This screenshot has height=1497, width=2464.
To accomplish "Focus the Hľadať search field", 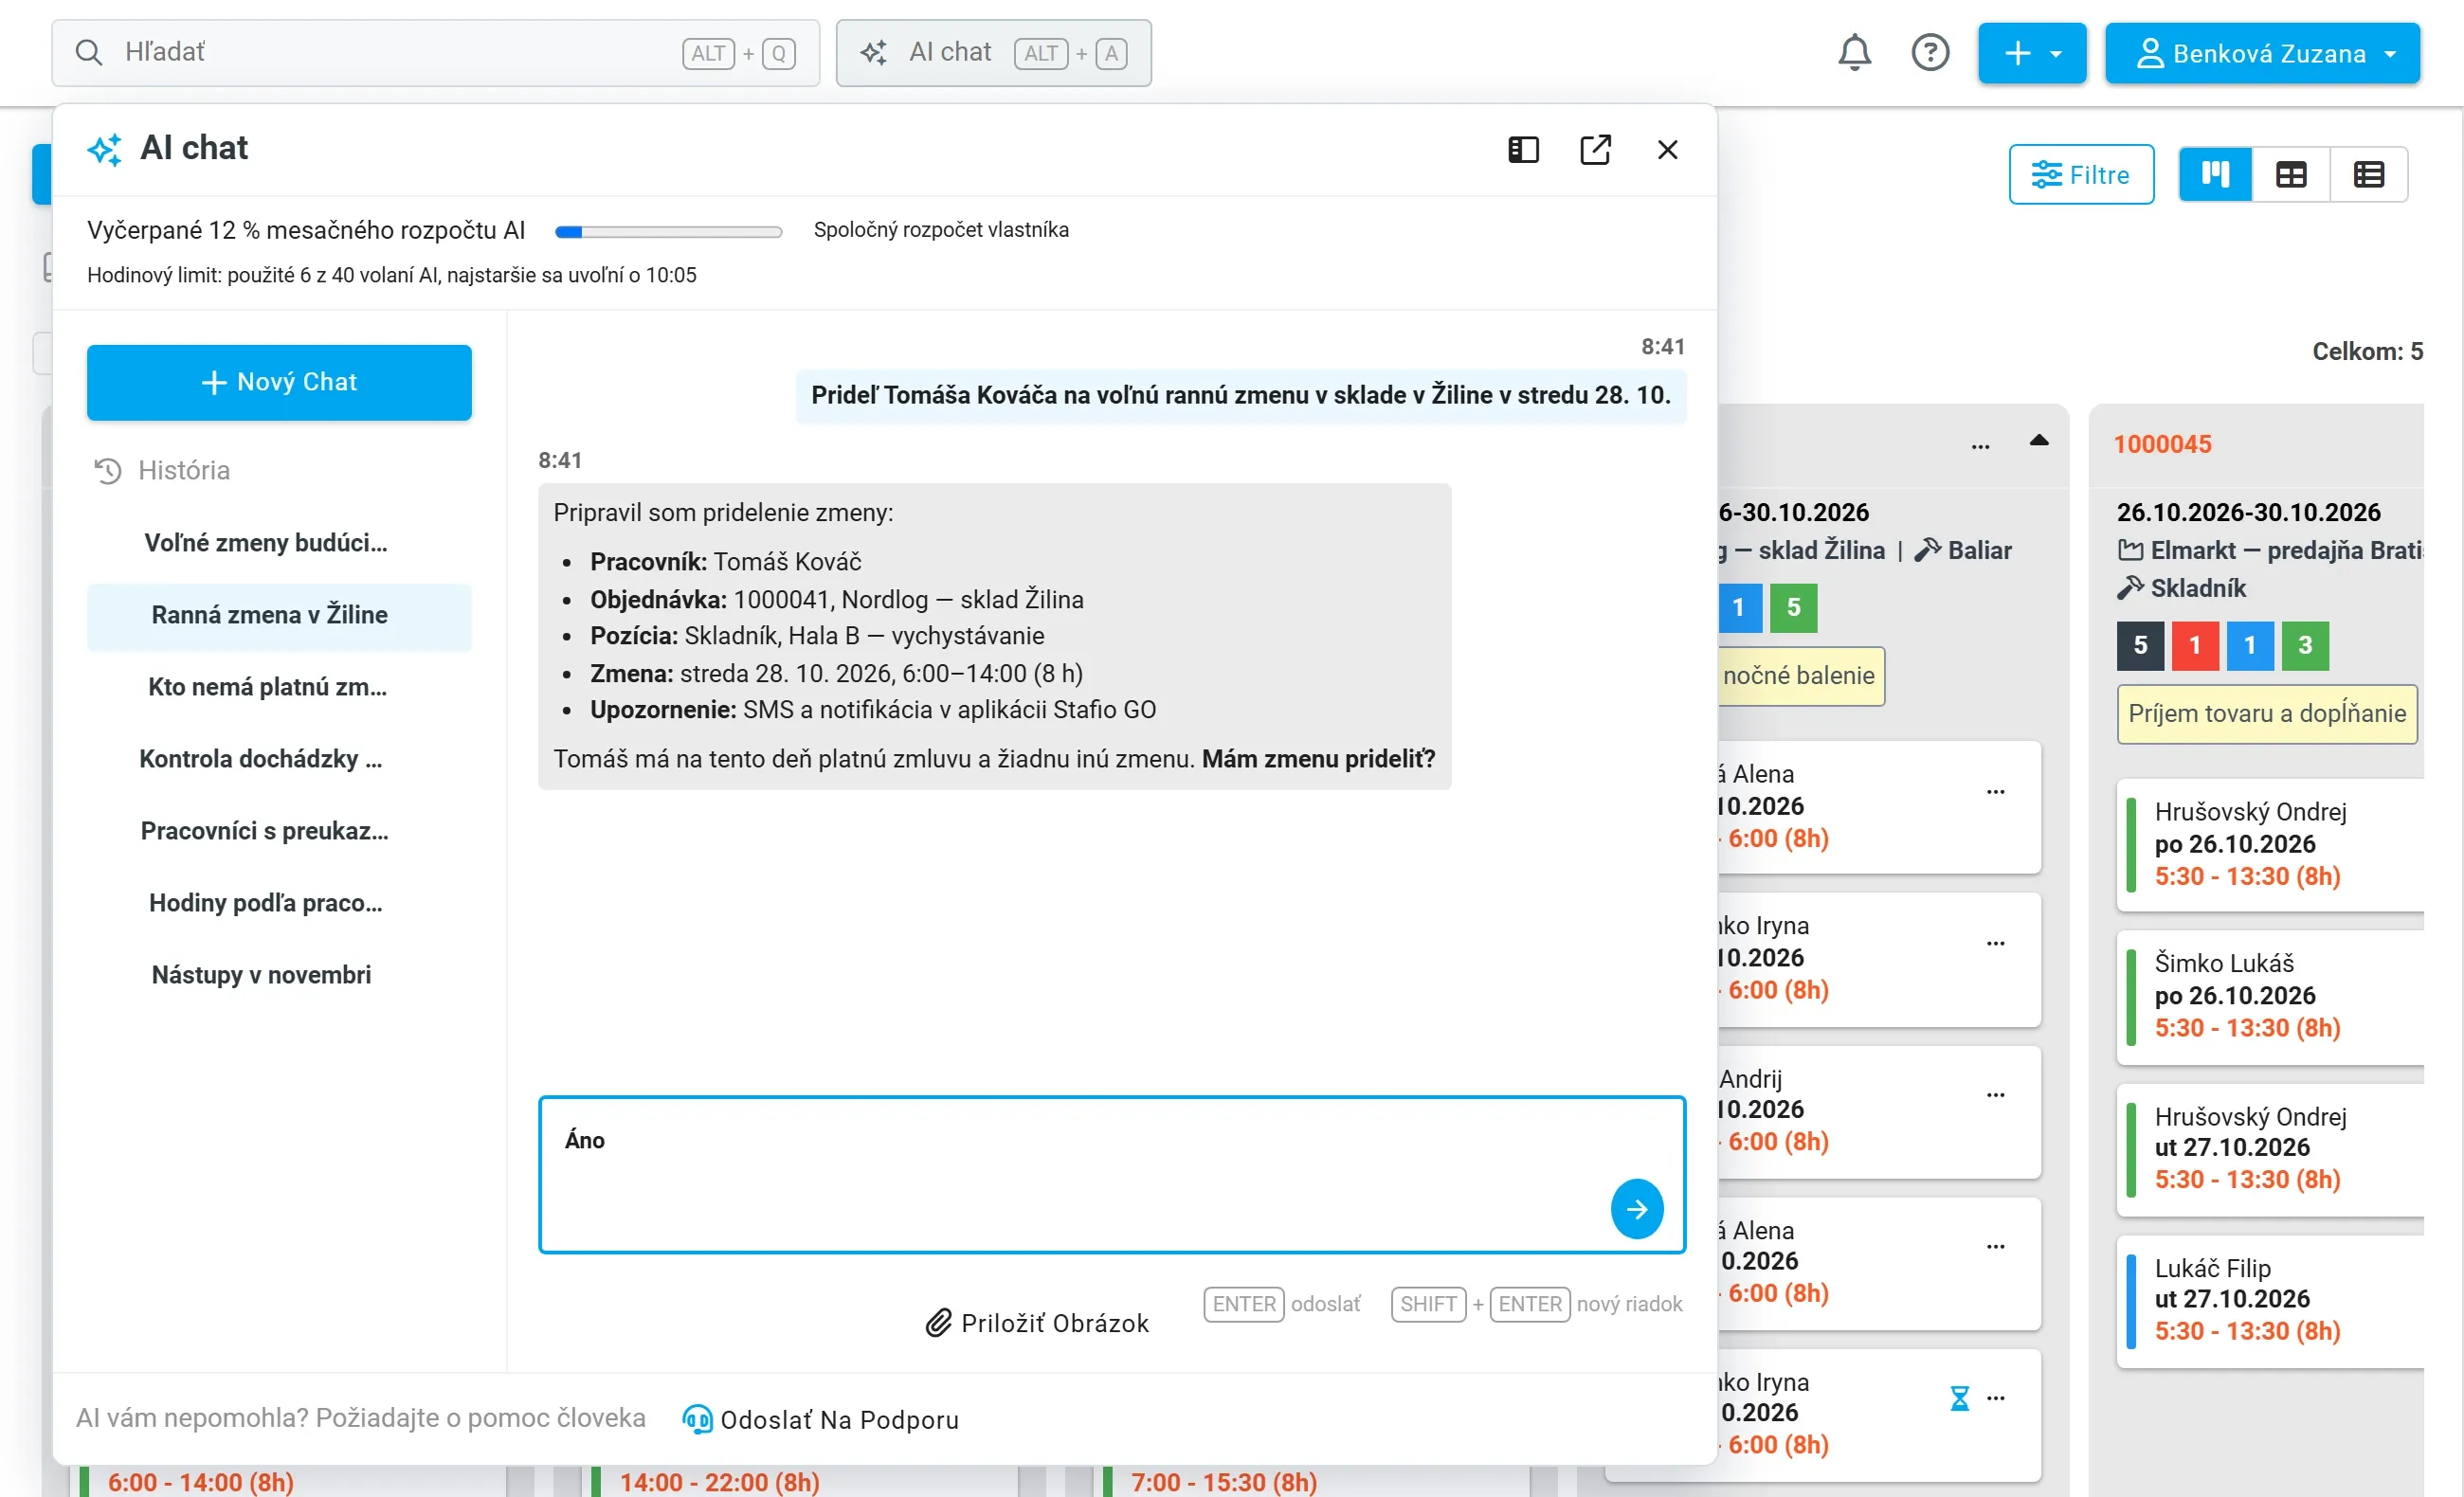I will tap(435, 53).
